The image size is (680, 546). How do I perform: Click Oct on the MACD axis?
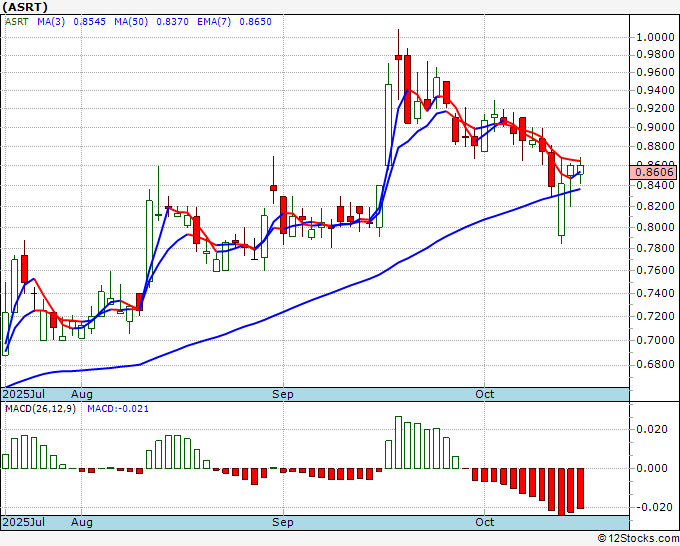pos(484,522)
